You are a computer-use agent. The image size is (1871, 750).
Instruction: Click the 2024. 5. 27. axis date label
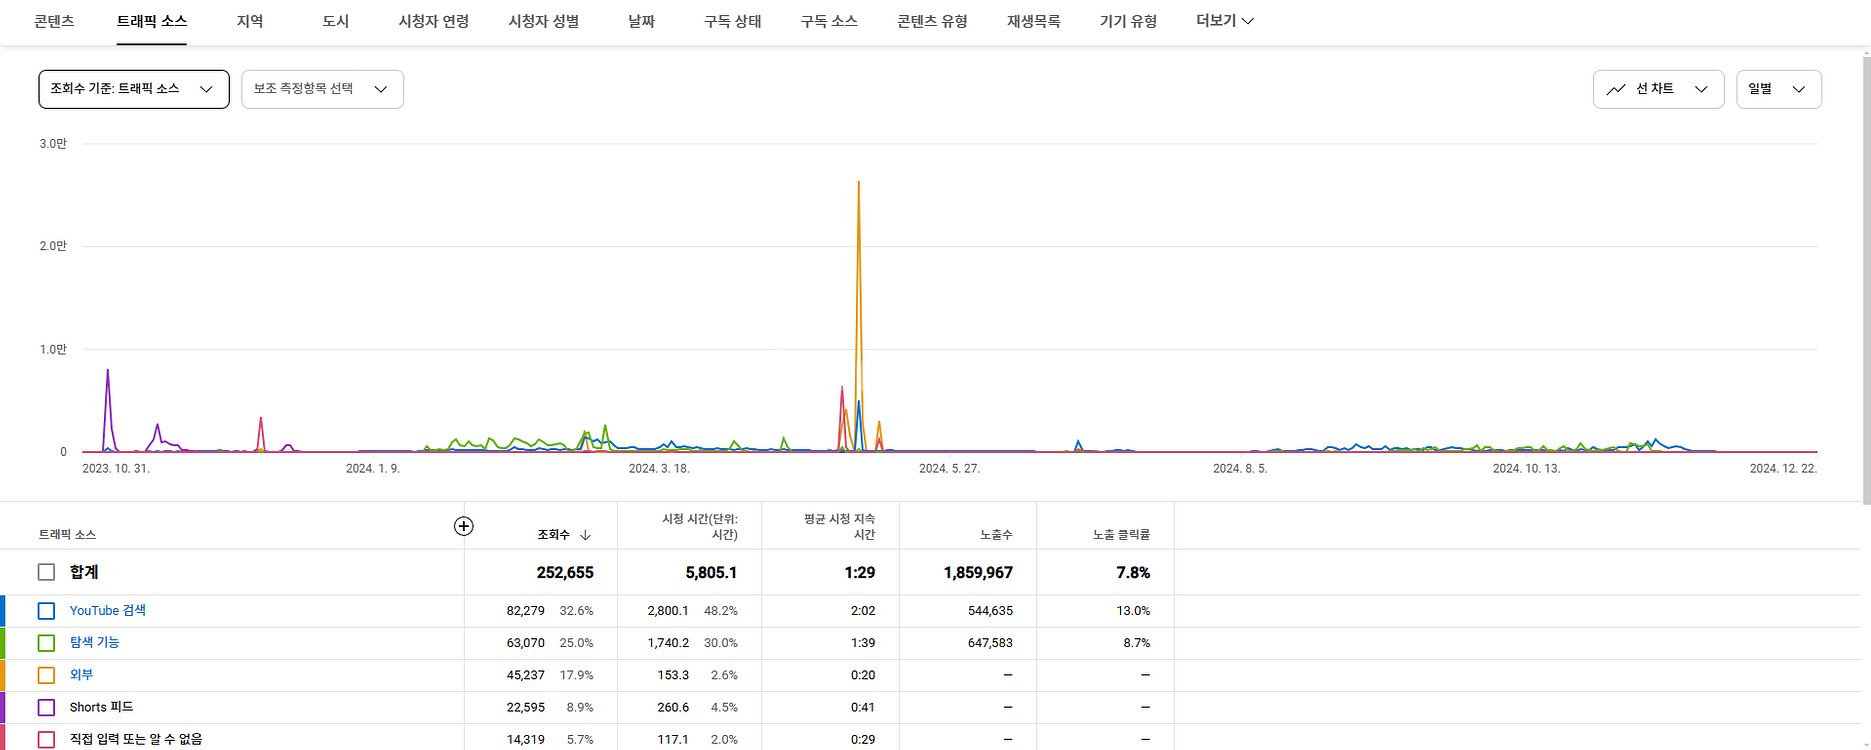tap(949, 468)
